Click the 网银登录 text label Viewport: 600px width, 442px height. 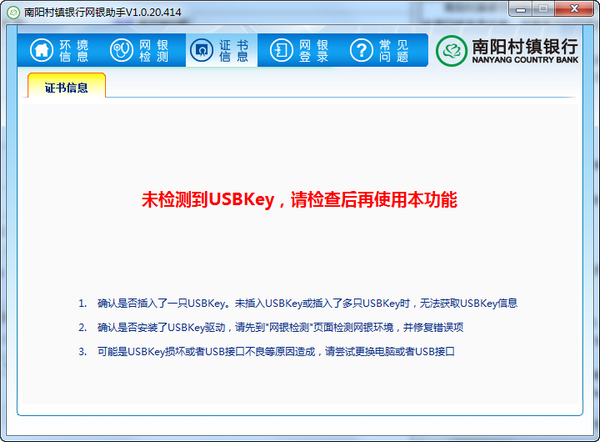pos(314,50)
